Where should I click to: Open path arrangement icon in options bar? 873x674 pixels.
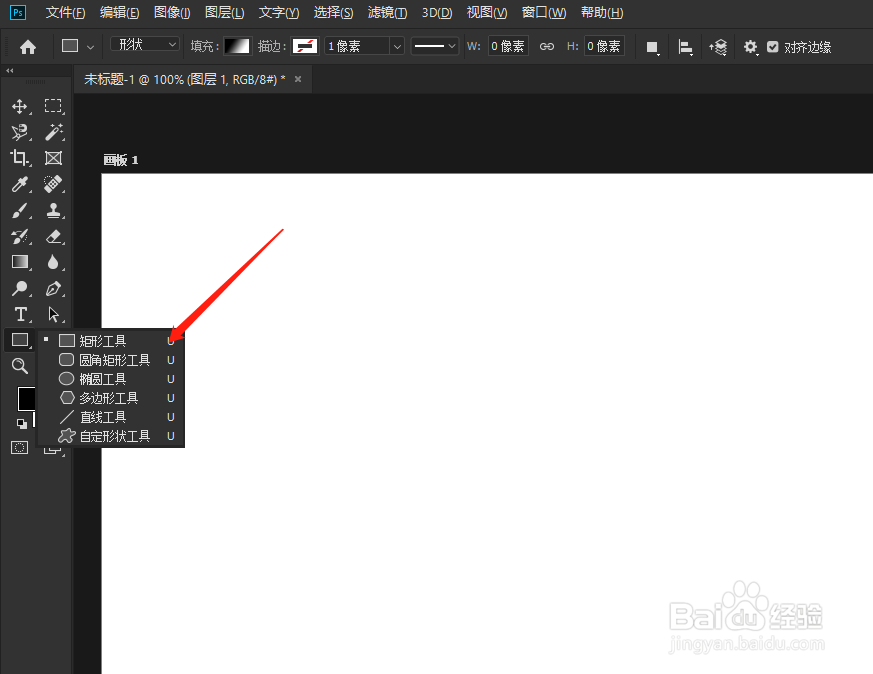(718, 47)
